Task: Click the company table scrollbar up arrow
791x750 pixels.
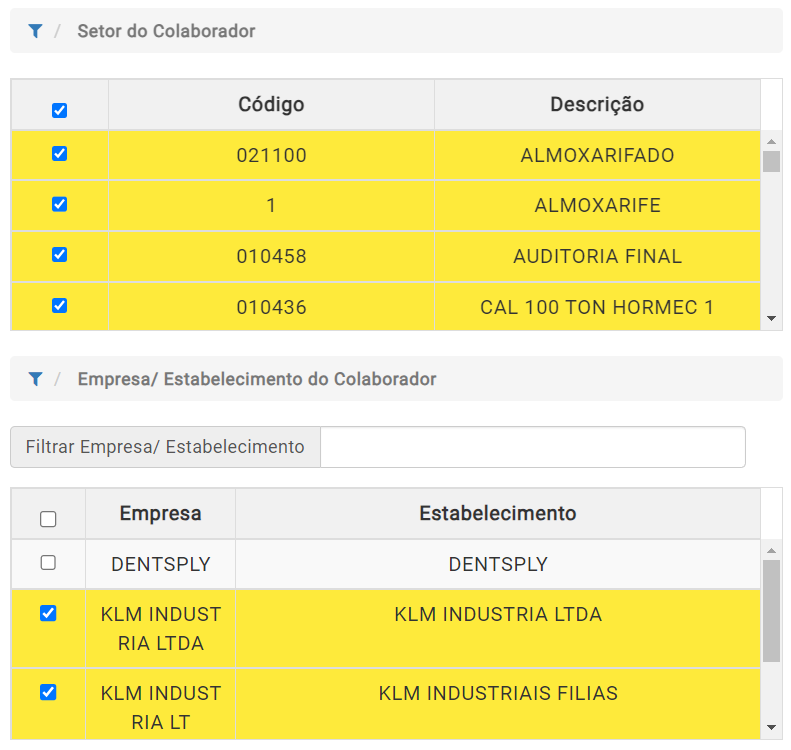Action: pyautogui.click(x=771, y=551)
